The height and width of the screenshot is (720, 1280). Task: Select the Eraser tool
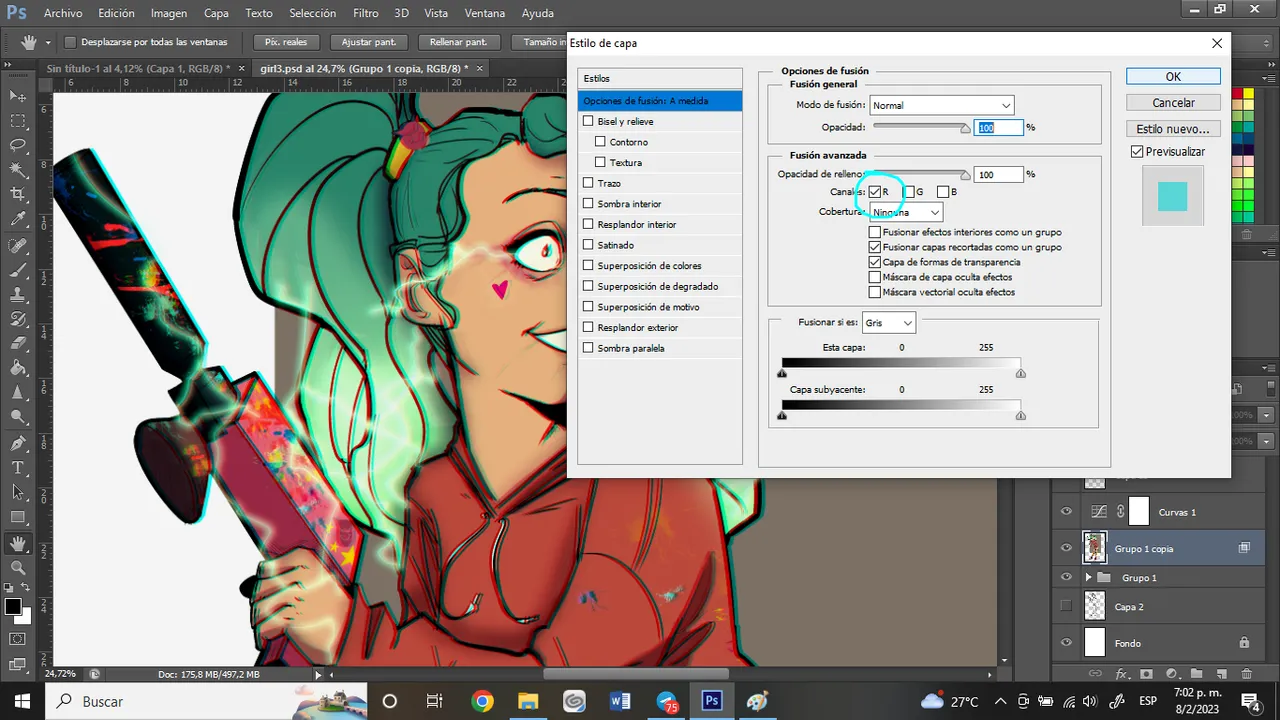click(x=18, y=344)
